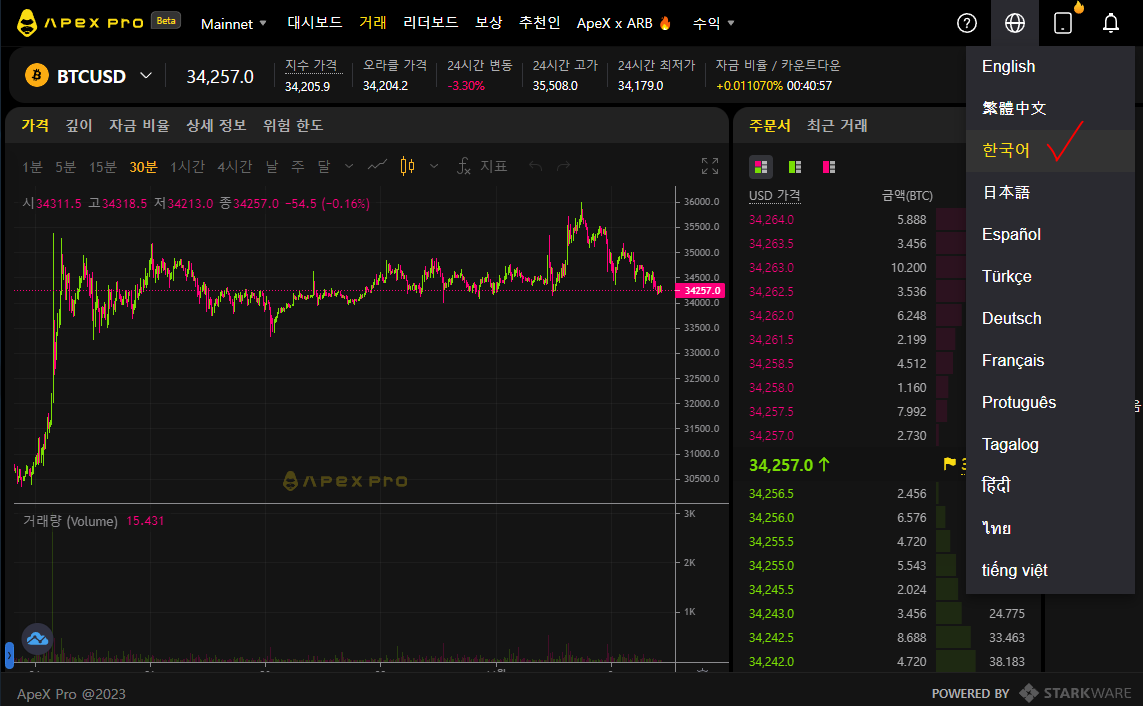Screen dimensions: 1143x706
Task: Open the fx 지표 indicators button
Action: (x=481, y=166)
